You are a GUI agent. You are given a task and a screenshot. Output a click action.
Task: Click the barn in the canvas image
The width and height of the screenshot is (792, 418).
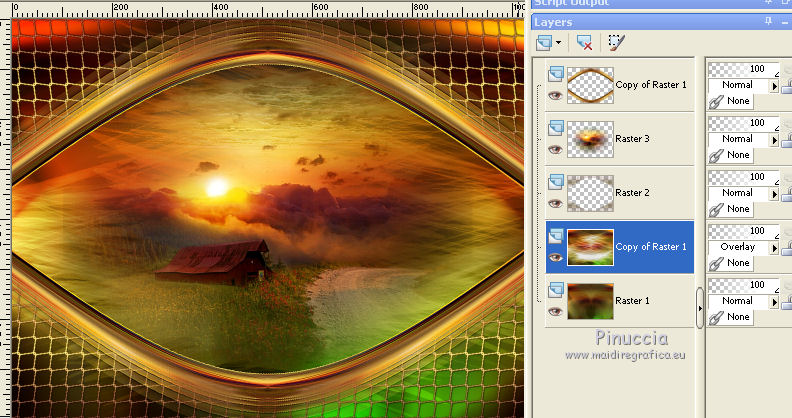pos(214,262)
